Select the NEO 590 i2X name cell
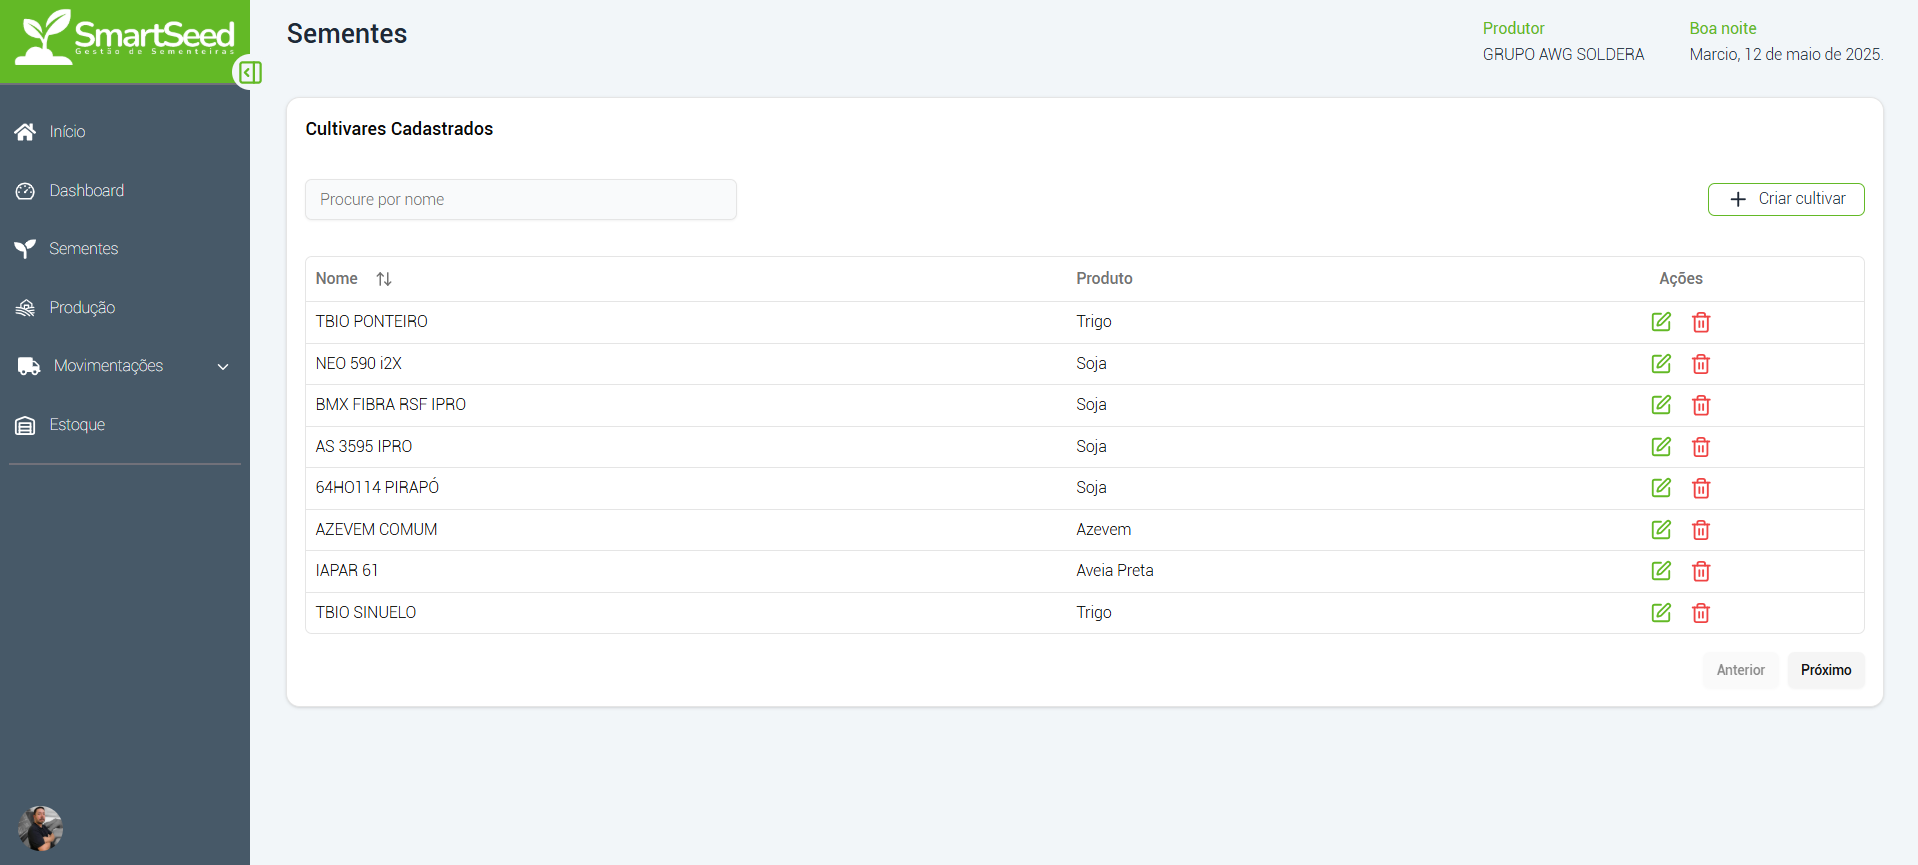Screen dimensions: 1918x865 pyautogui.click(x=359, y=364)
